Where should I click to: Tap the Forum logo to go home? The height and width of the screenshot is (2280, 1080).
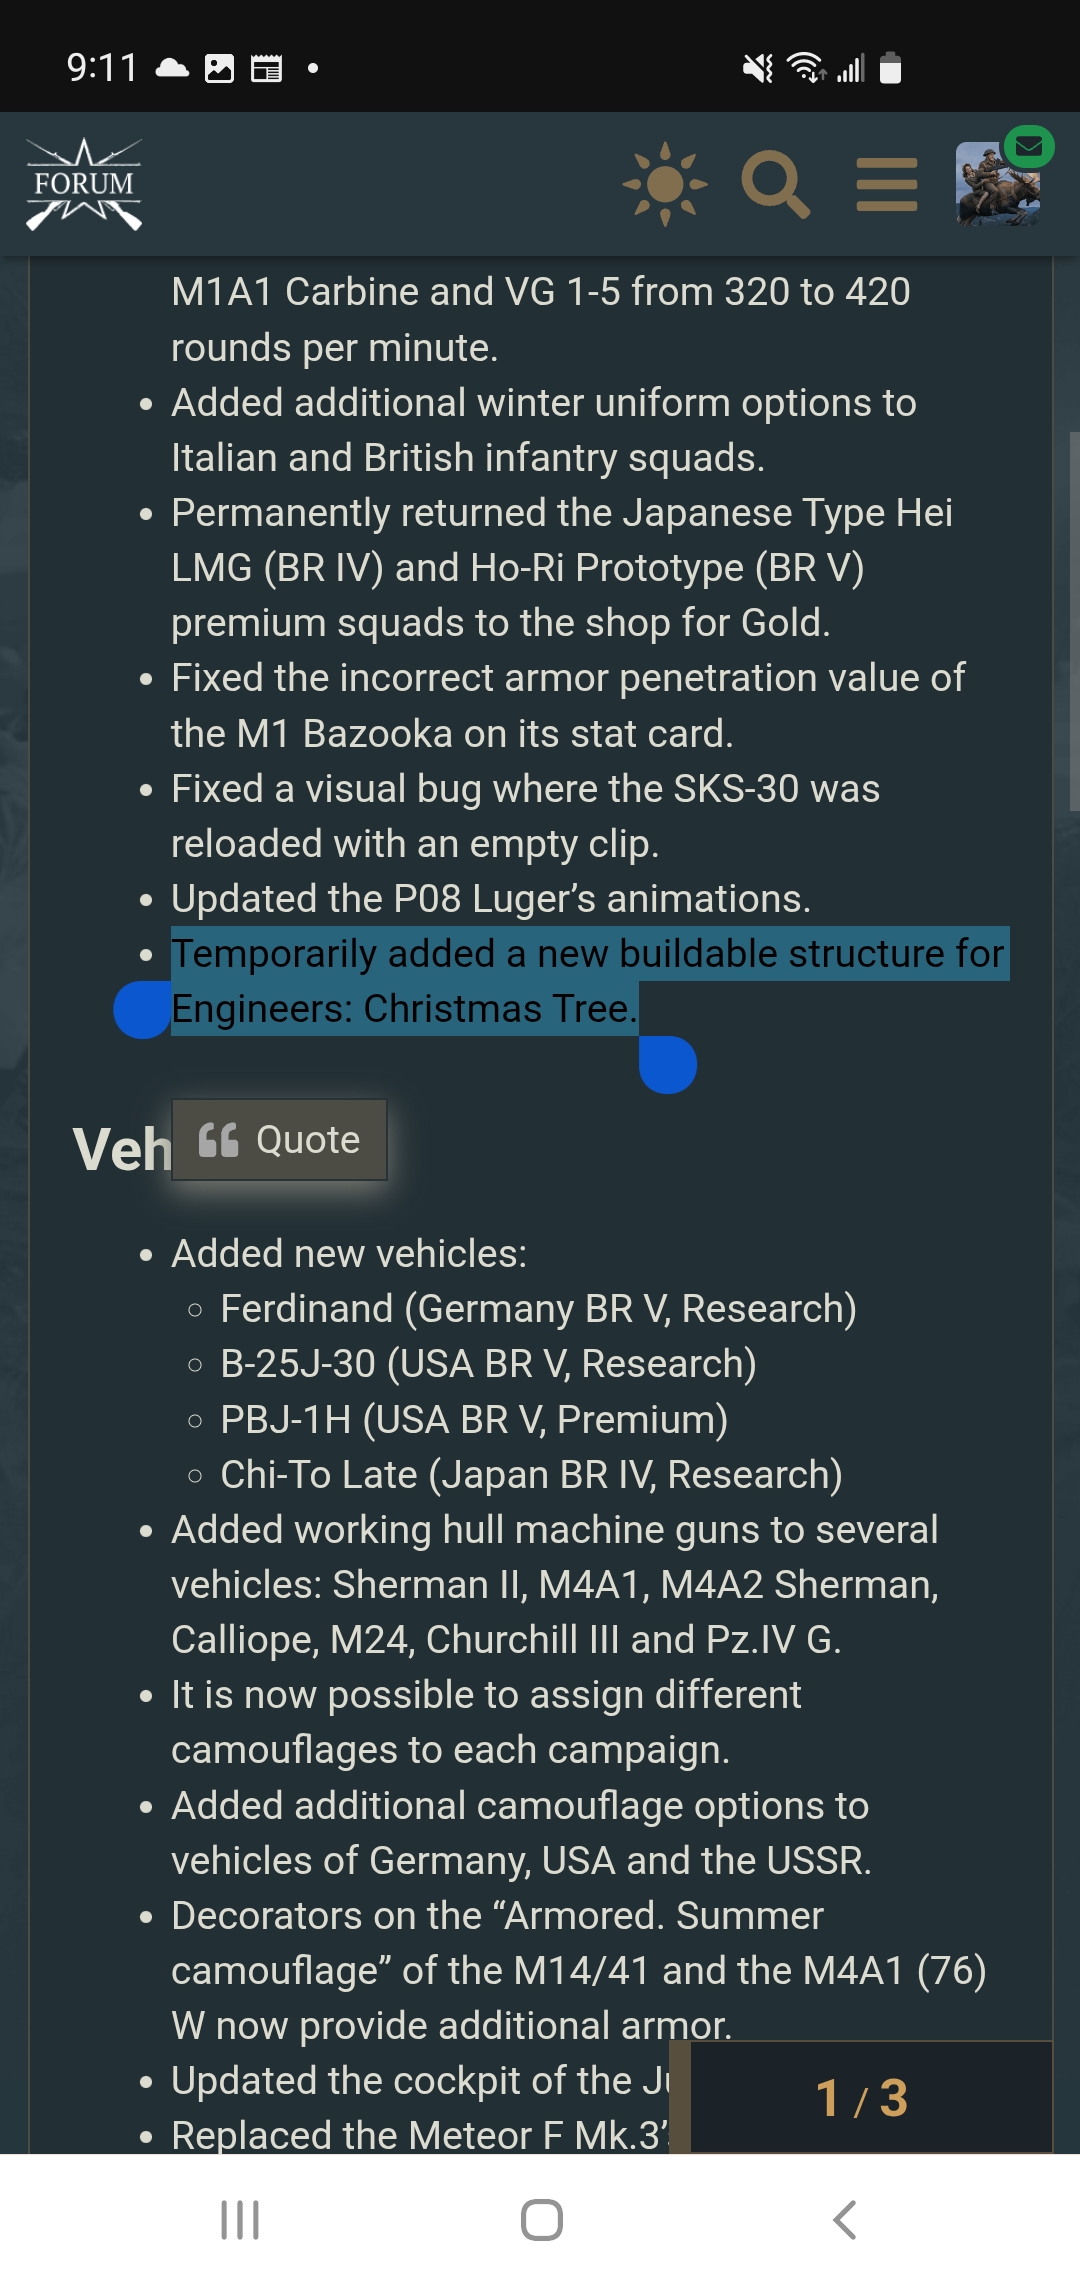point(84,185)
